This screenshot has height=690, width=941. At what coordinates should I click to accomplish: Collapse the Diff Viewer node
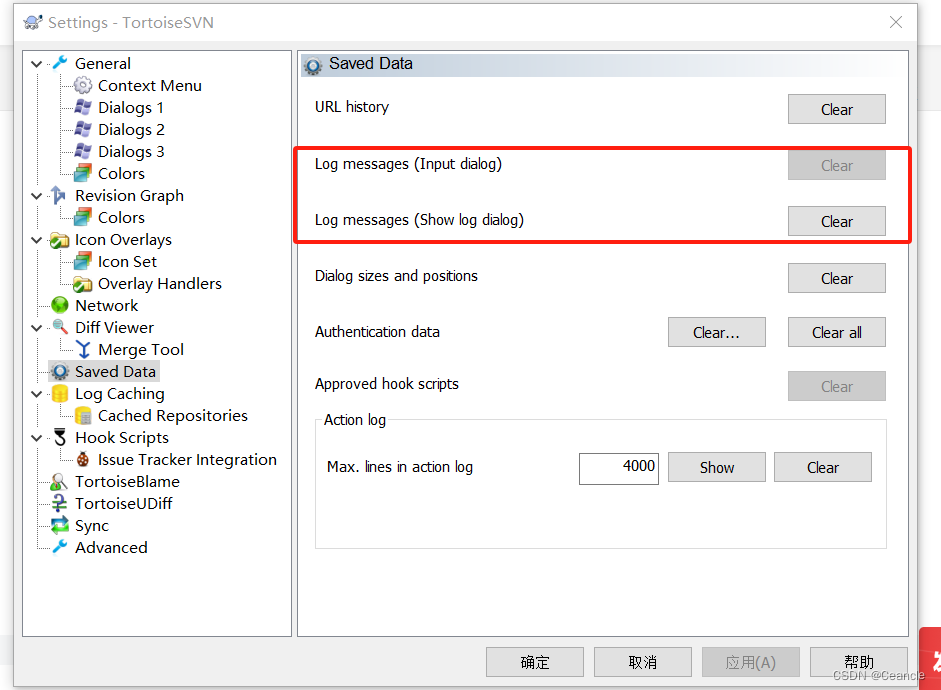(x=37, y=328)
